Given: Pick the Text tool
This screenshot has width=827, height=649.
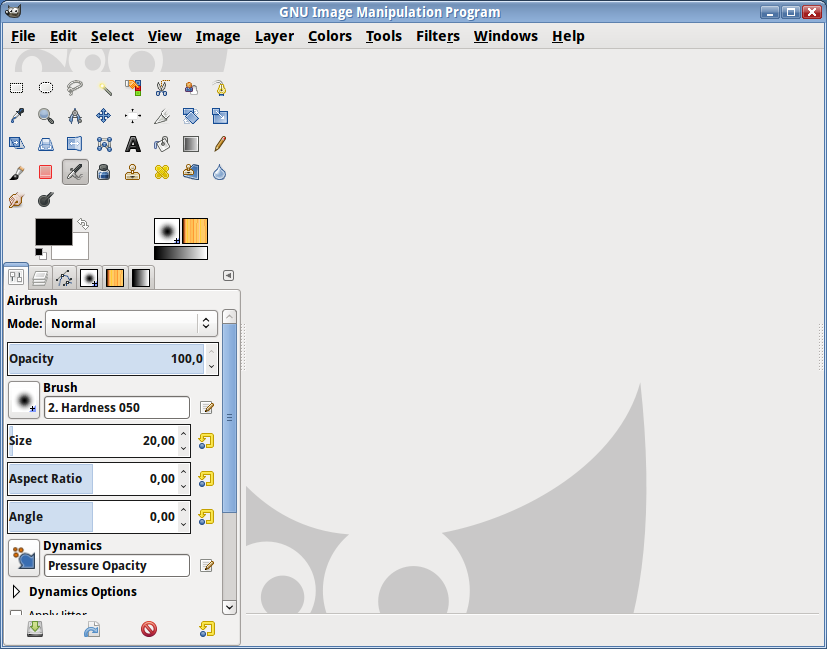Looking at the screenshot, I should pyautogui.click(x=133, y=144).
